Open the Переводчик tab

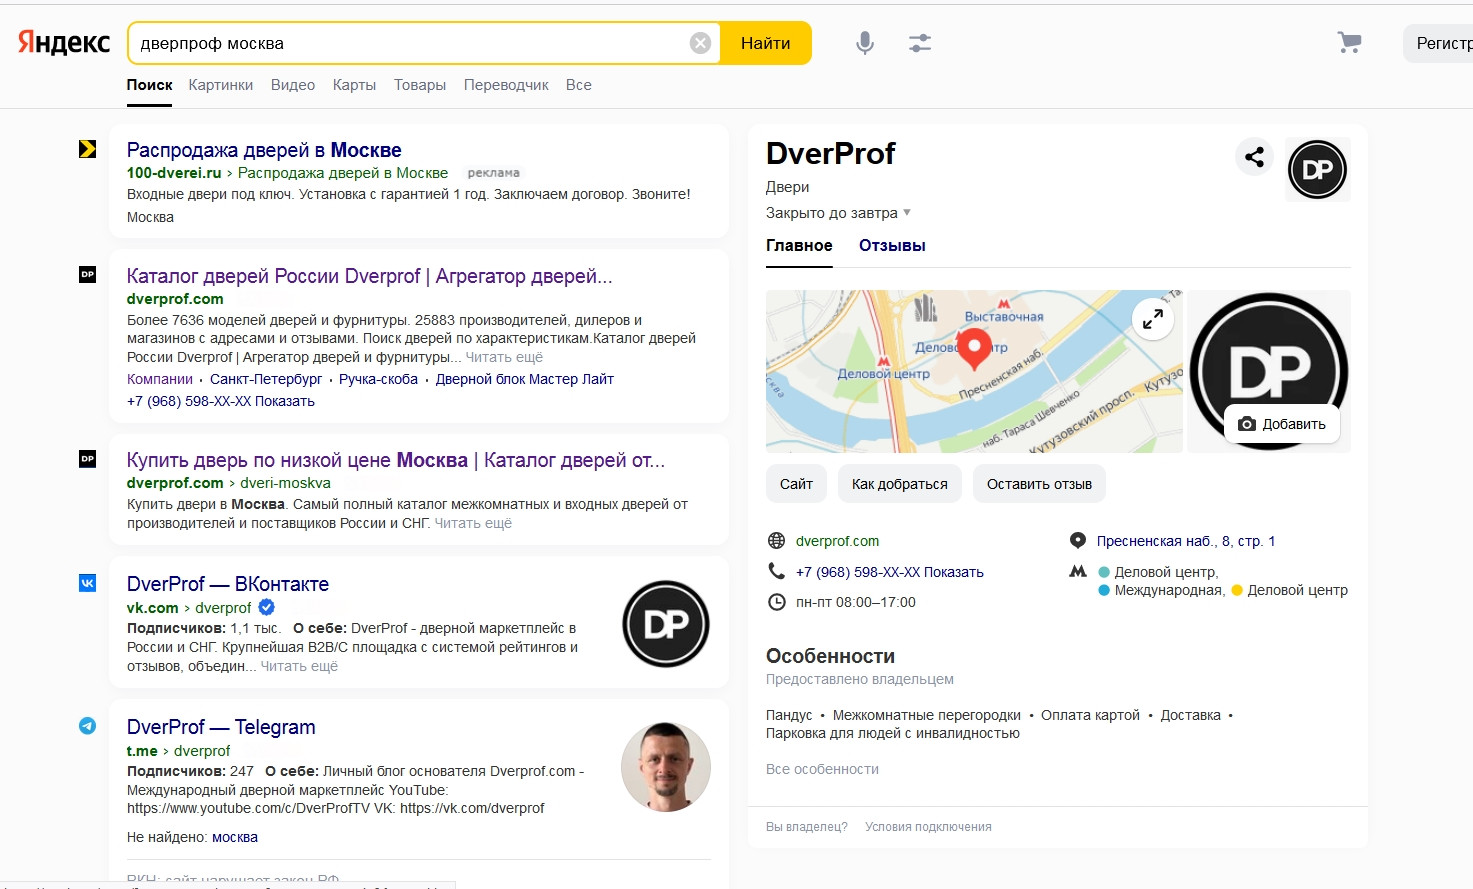click(x=506, y=85)
